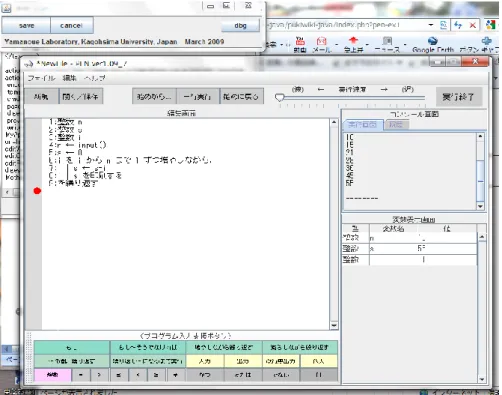Open the dropdown arrow next to the mail icon

click(337, 44)
